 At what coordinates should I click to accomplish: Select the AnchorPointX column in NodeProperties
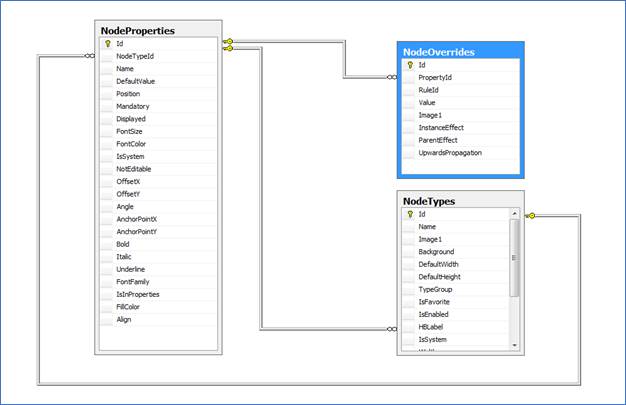point(138,219)
